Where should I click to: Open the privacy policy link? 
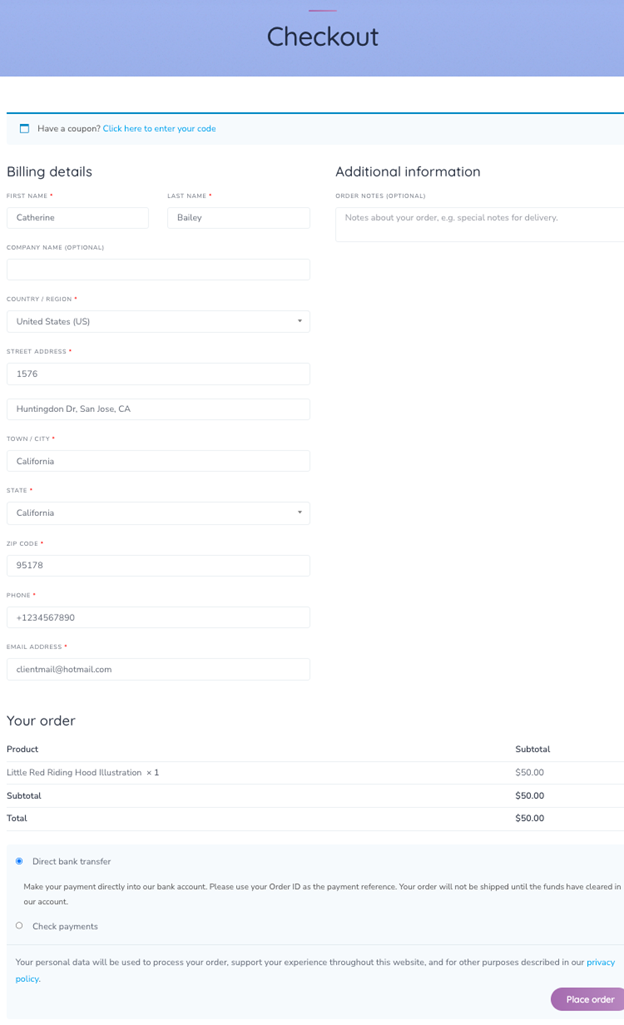point(602,962)
